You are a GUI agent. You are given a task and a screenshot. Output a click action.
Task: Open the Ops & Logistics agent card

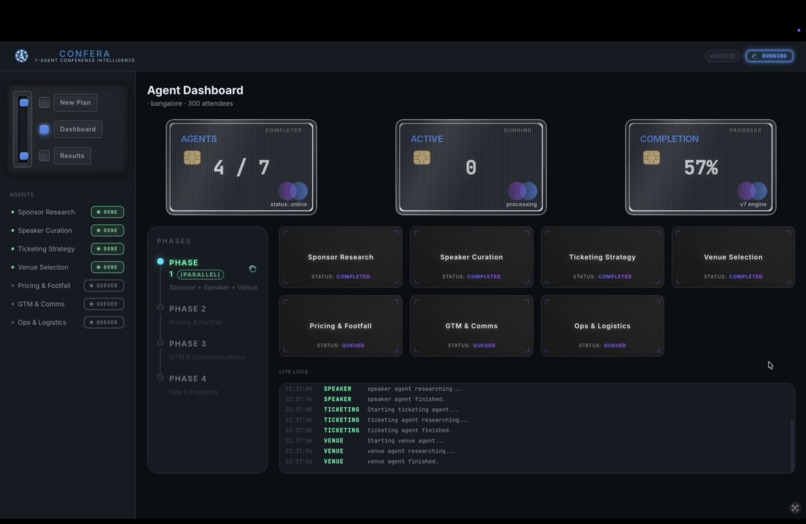coord(602,326)
